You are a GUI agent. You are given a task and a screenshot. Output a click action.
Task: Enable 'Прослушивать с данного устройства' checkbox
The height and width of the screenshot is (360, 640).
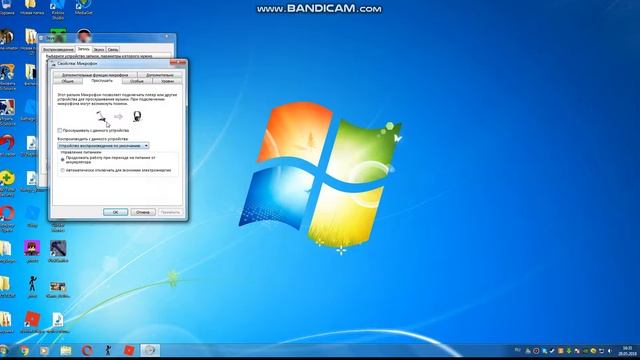coord(60,131)
